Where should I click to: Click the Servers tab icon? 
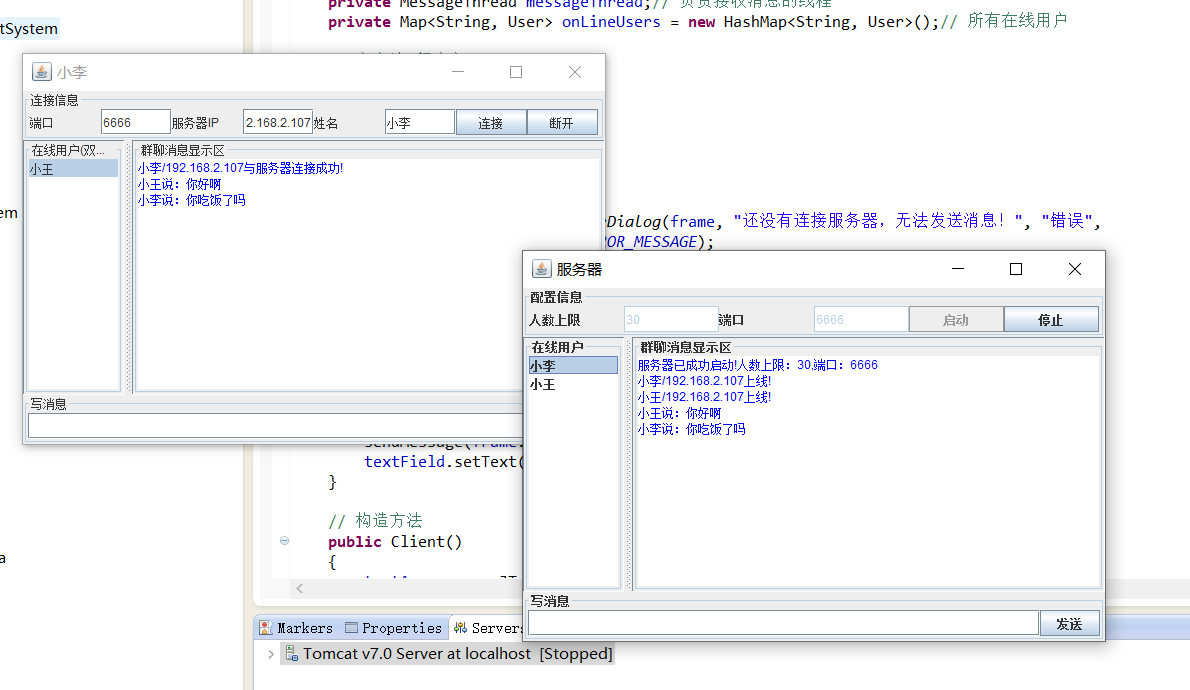tap(460, 628)
